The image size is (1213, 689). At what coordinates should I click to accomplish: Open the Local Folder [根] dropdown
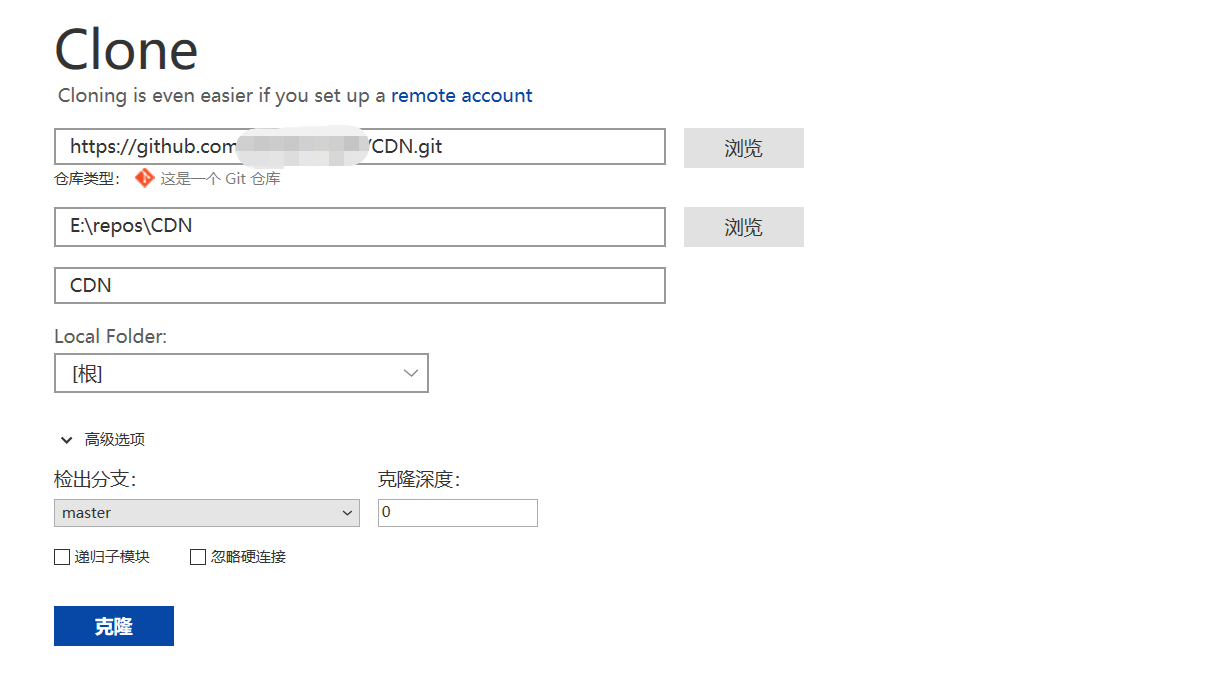tap(241, 373)
